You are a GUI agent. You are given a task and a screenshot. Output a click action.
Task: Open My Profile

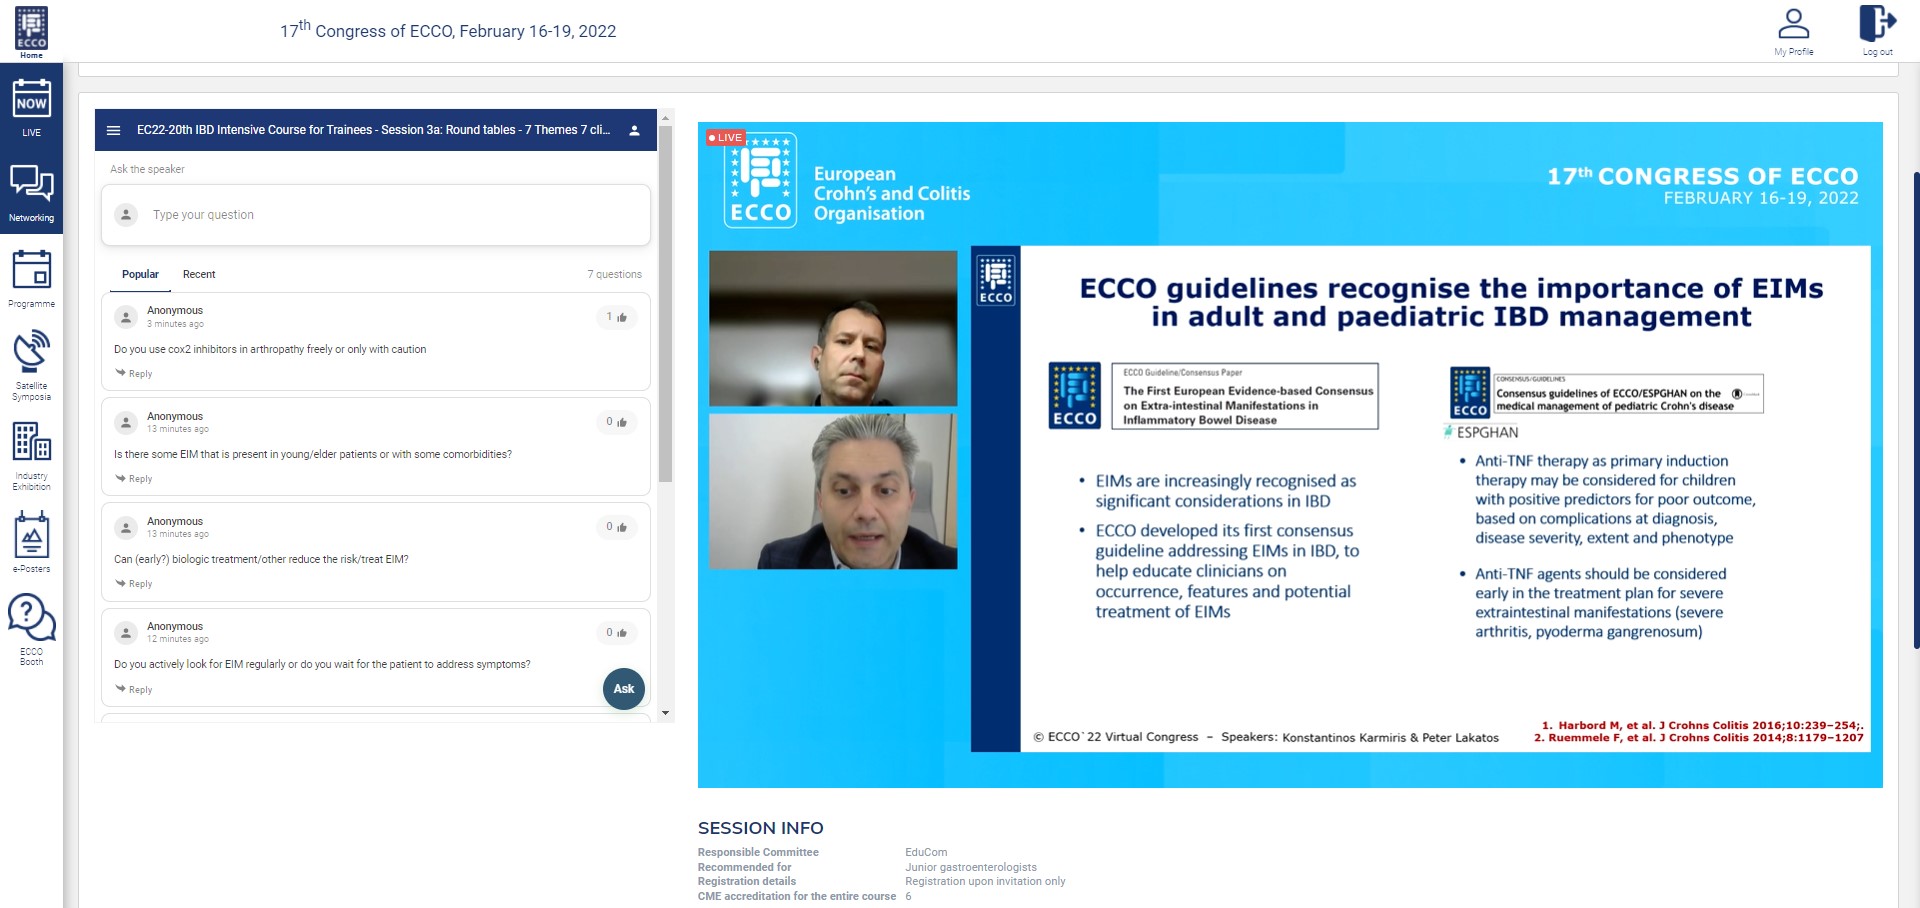(x=1793, y=31)
